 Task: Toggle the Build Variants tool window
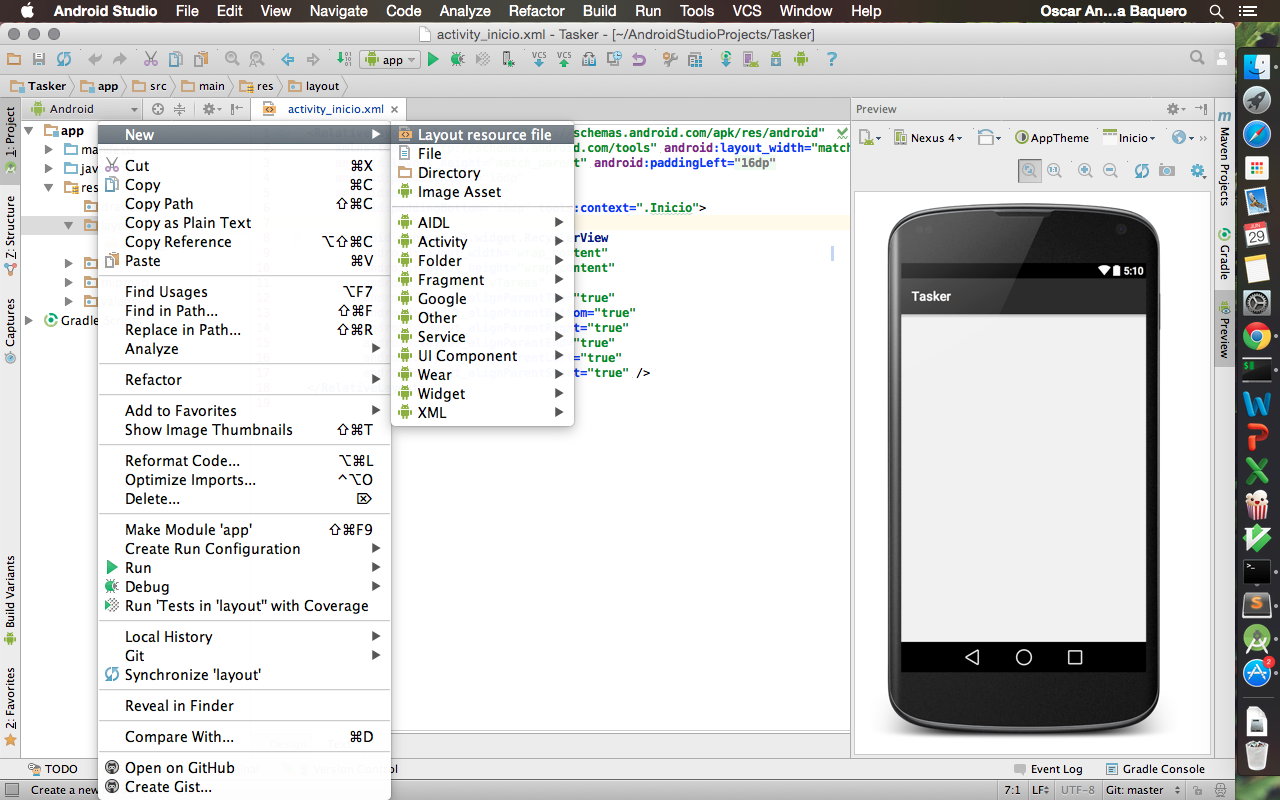tap(11, 600)
